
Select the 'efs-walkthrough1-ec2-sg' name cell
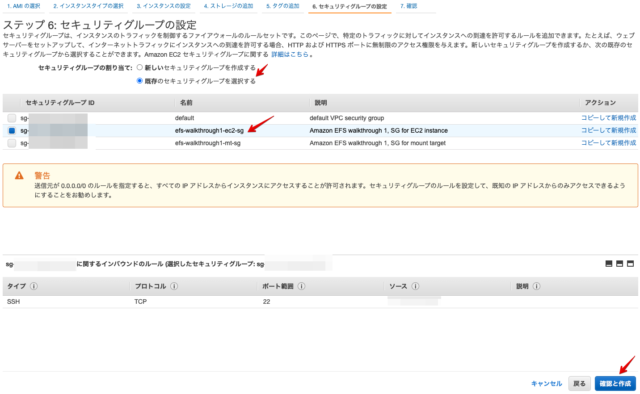[x=209, y=131]
